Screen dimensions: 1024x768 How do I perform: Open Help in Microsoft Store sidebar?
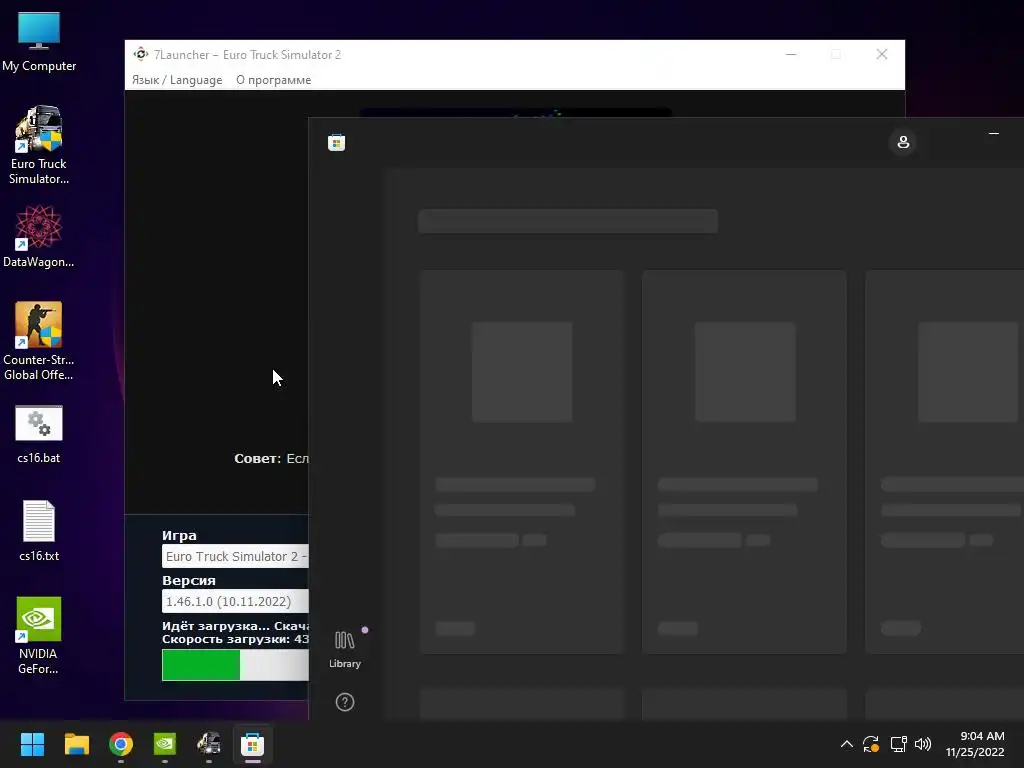pyautogui.click(x=345, y=702)
